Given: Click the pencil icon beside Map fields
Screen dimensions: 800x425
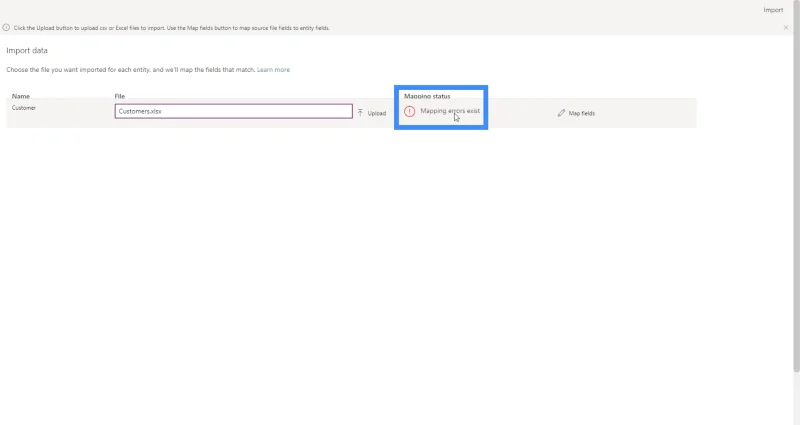Looking at the screenshot, I should point(561,113).
